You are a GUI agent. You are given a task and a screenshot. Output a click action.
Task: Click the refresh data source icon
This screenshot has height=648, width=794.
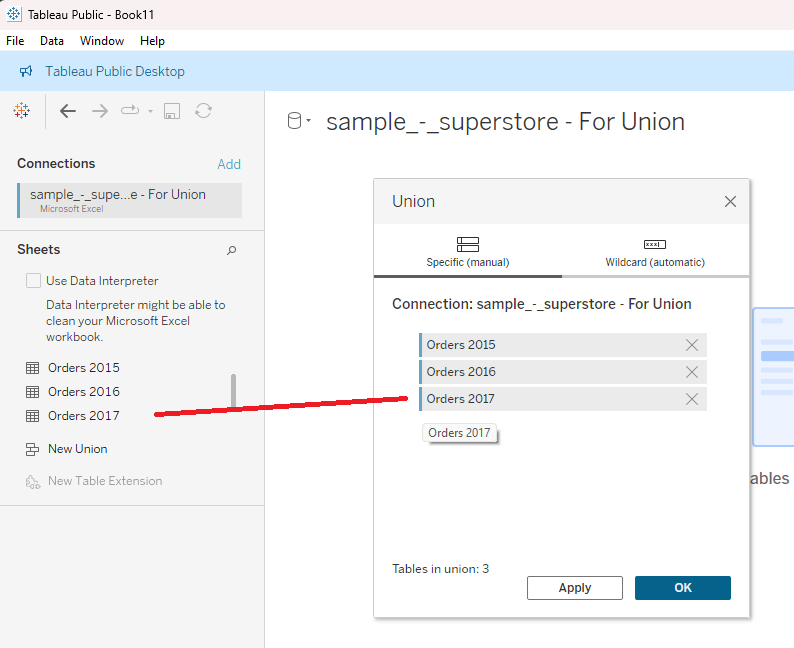point(203,111)
